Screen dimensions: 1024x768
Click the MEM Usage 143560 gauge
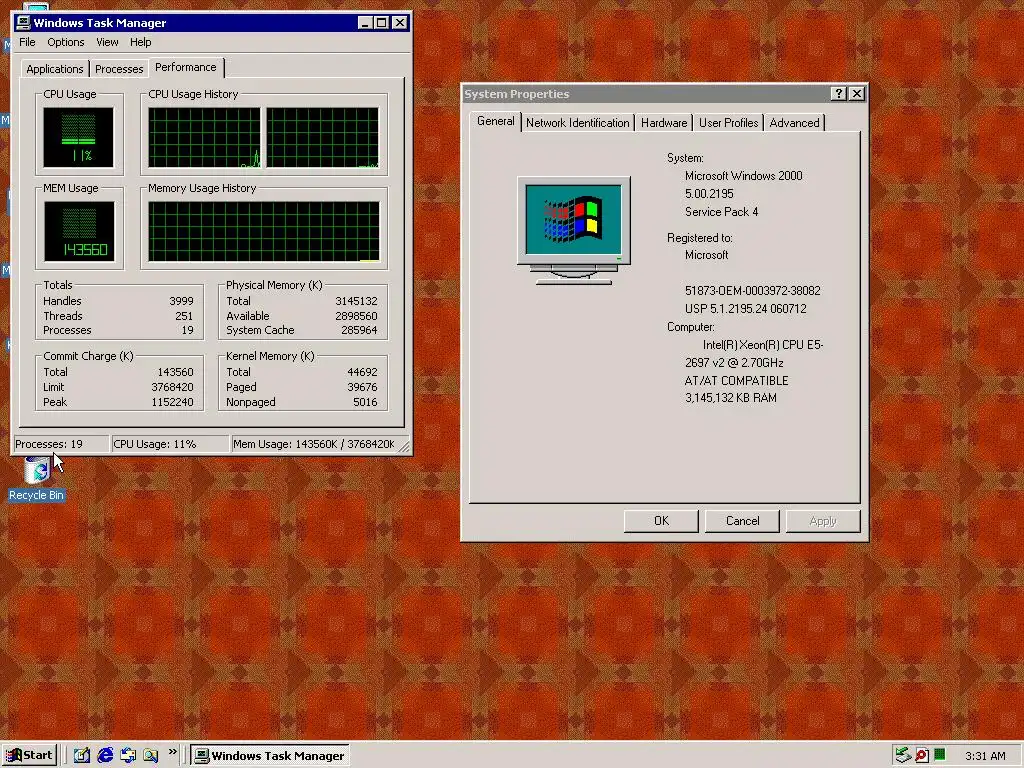[79, 232]
